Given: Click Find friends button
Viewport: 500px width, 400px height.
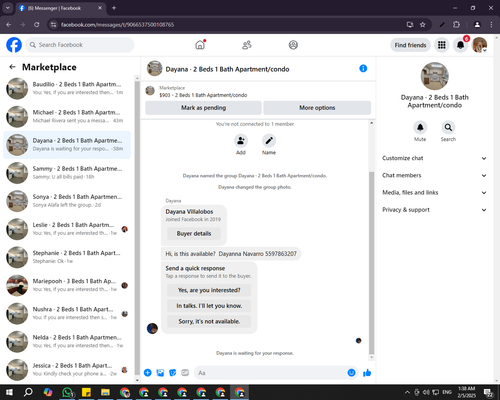Looking at the screenshot, I should [x=410, y=45].
